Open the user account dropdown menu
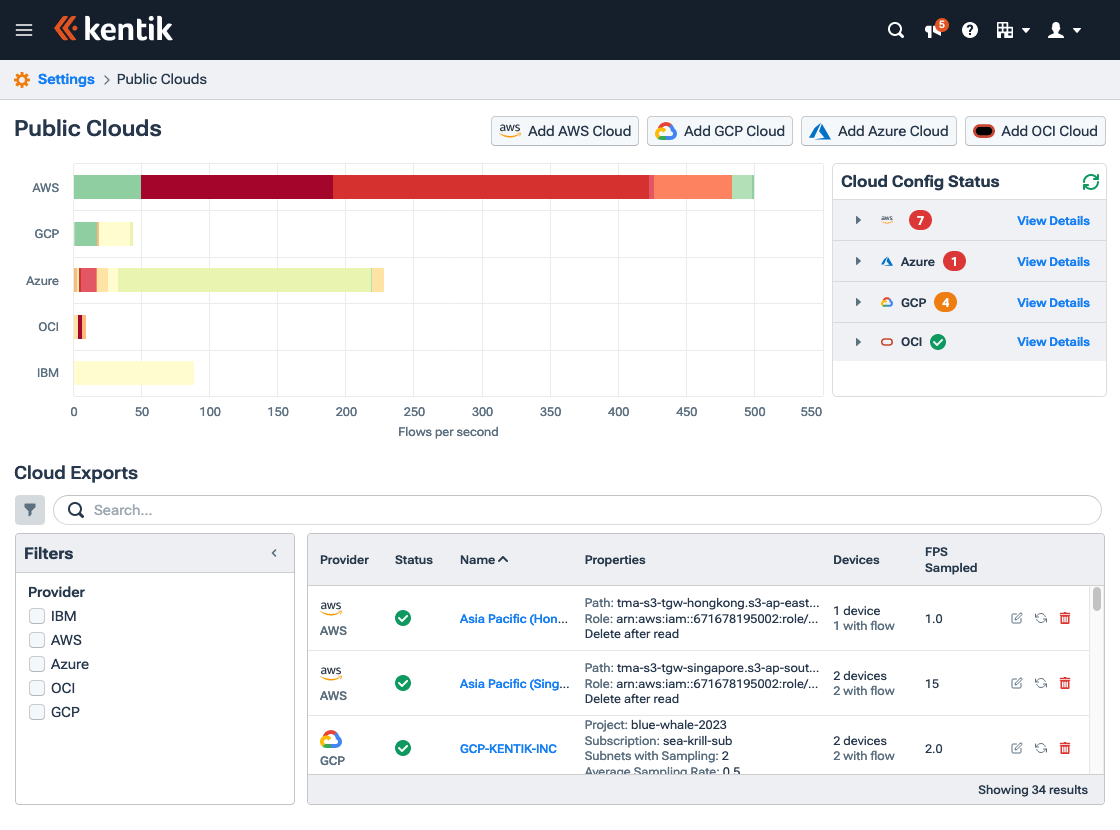This screenshot has height=830, width=1120. tap(1063, 30)
